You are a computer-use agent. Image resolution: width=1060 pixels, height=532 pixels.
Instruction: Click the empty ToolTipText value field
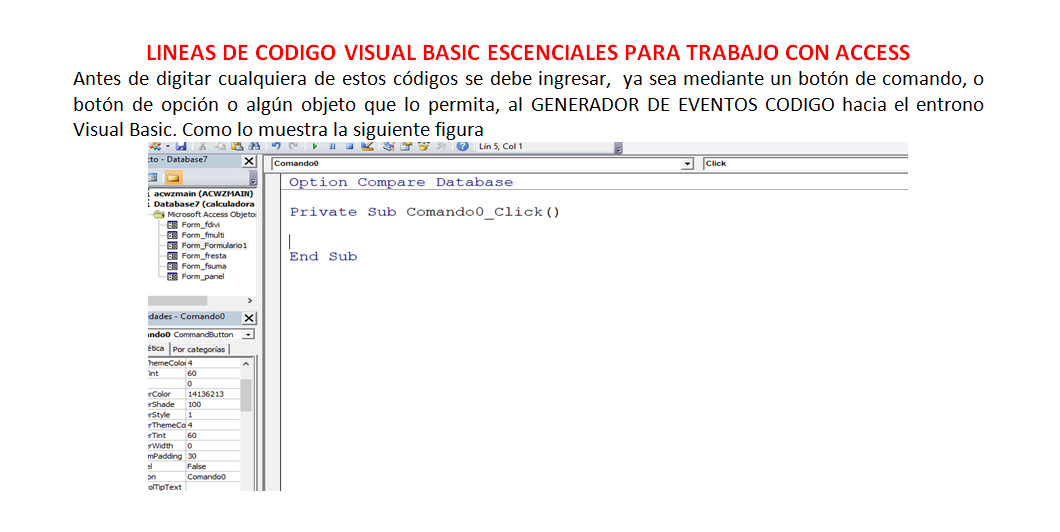point(212,487)
